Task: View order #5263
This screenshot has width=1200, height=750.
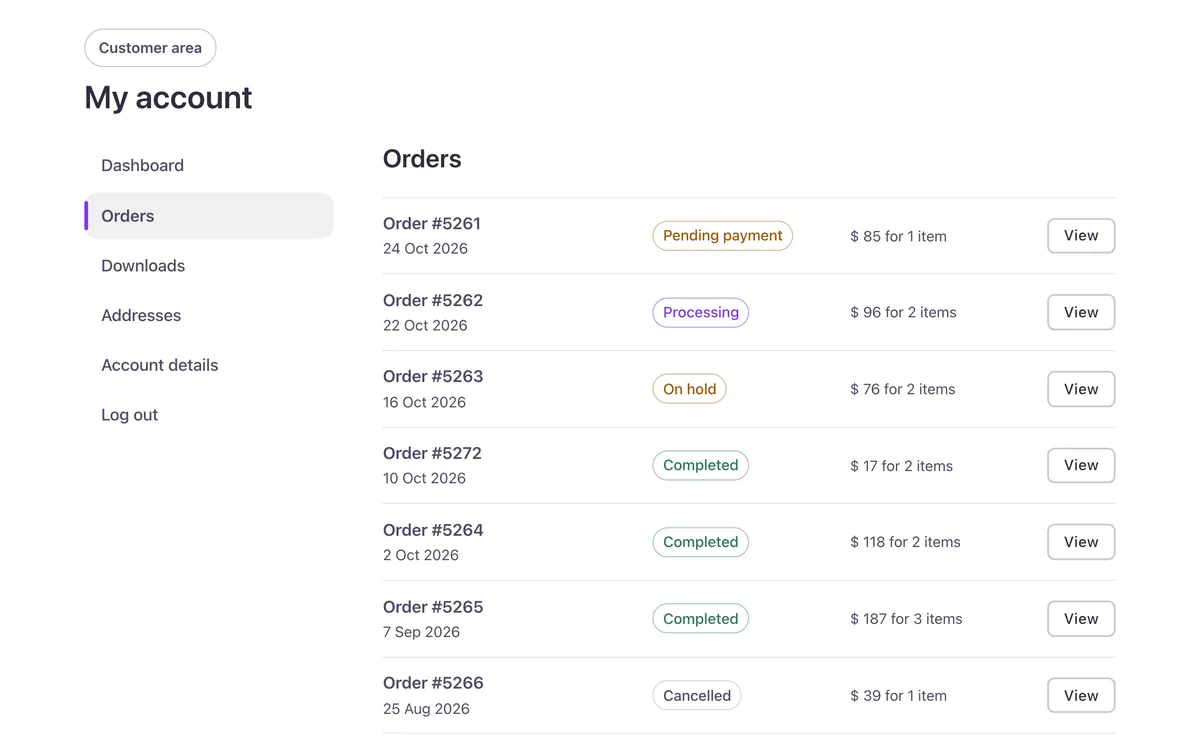Action: coord(1081,389)
